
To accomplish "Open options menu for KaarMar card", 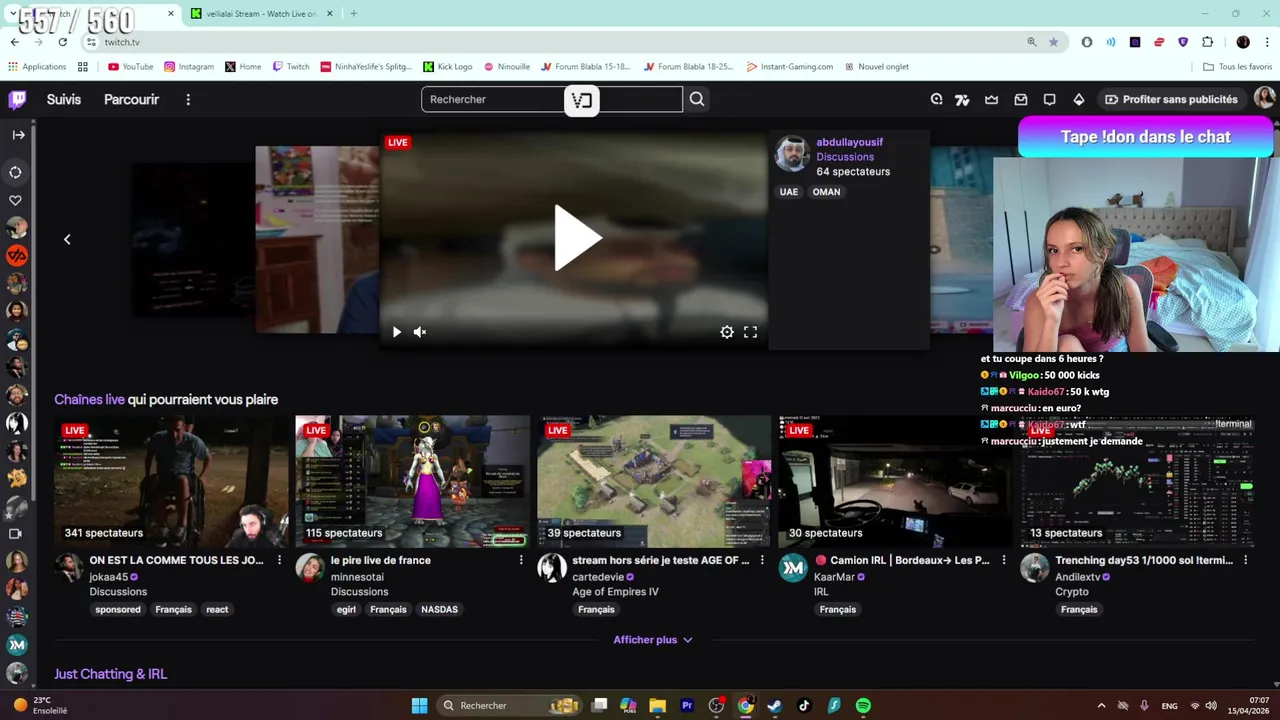I will tap(1004, 560).
